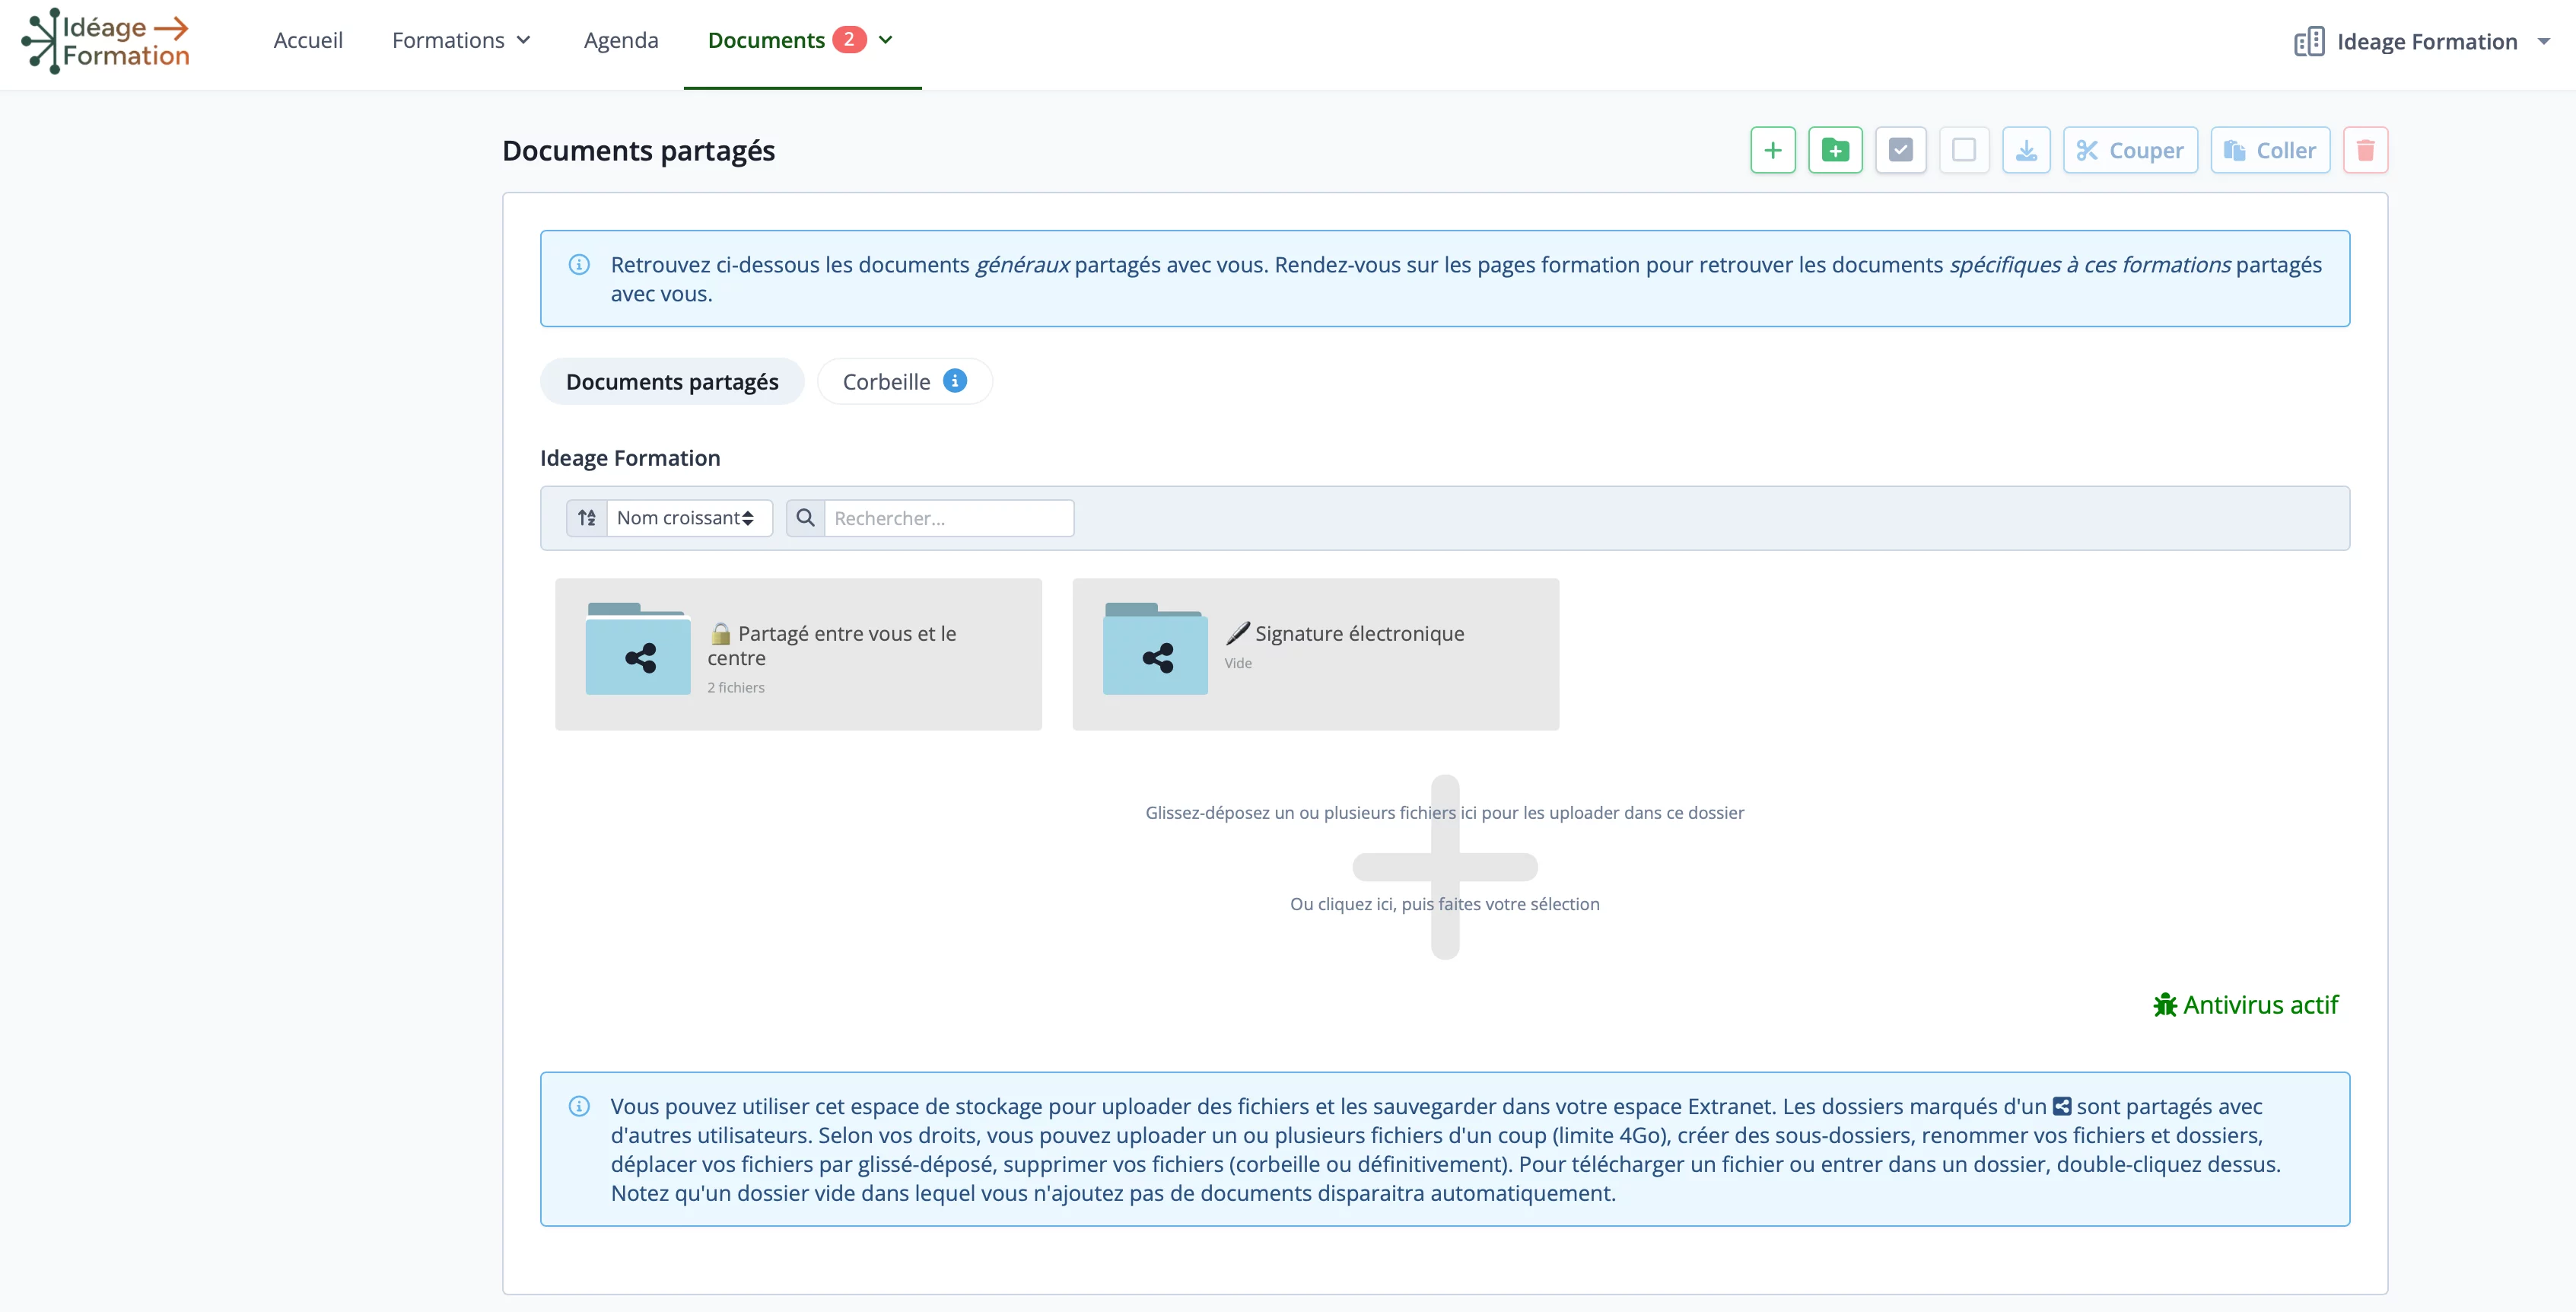
Task: Click 'Ou cliquez ici' upload text
Action: pyautogui.click(x=1445, y=904)
